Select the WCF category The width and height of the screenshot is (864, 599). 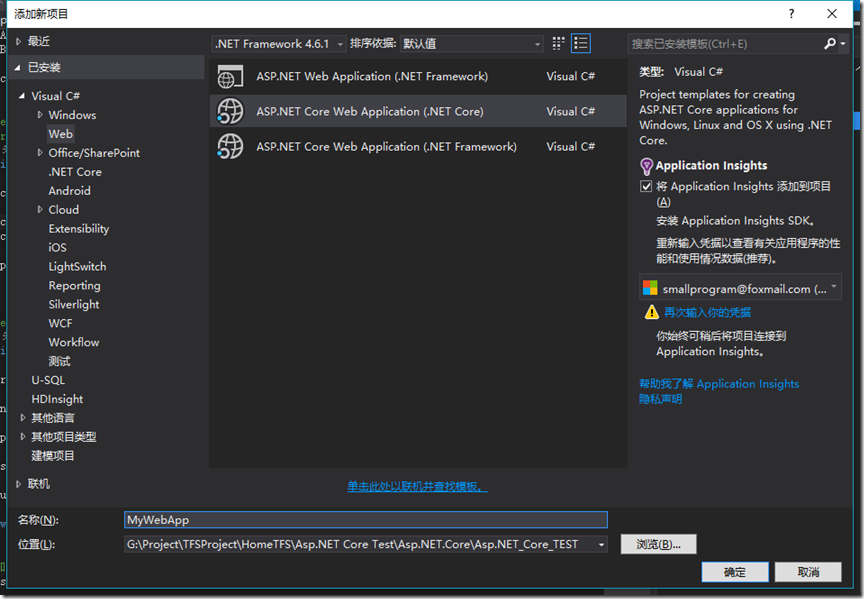point(60,323)
